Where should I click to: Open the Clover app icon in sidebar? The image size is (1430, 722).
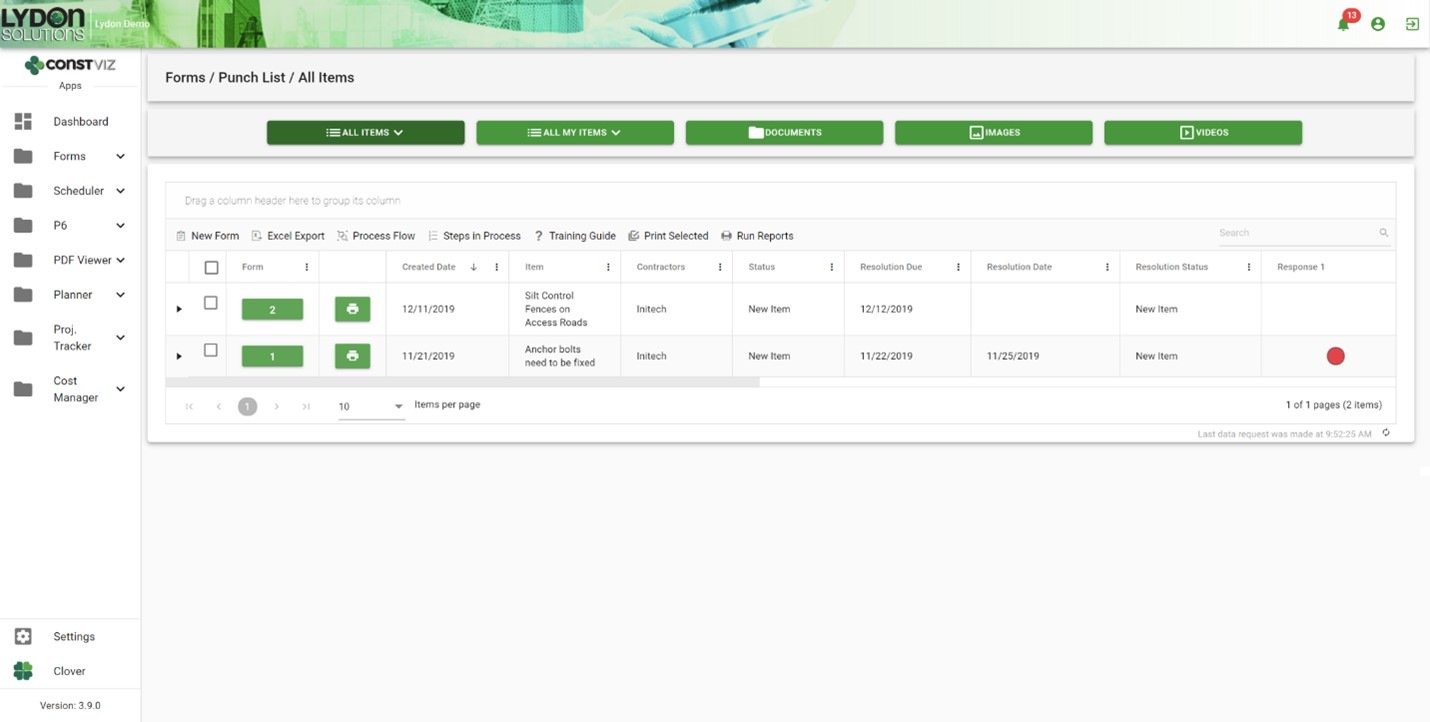point(23,671)
